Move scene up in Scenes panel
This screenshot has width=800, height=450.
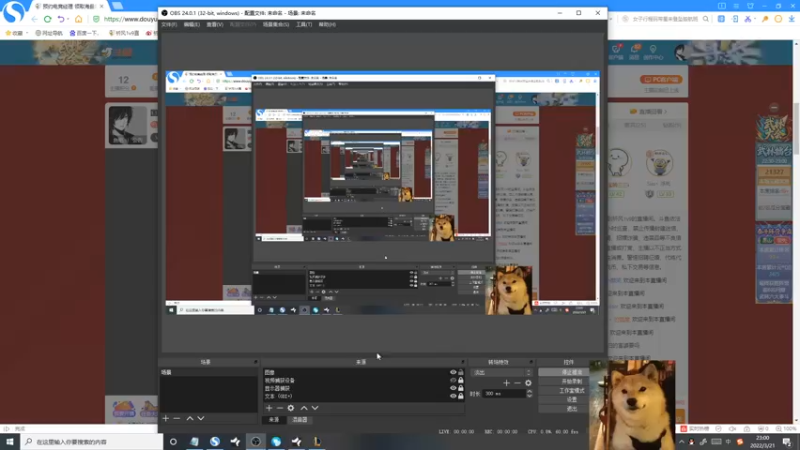[x=190, y=418]
